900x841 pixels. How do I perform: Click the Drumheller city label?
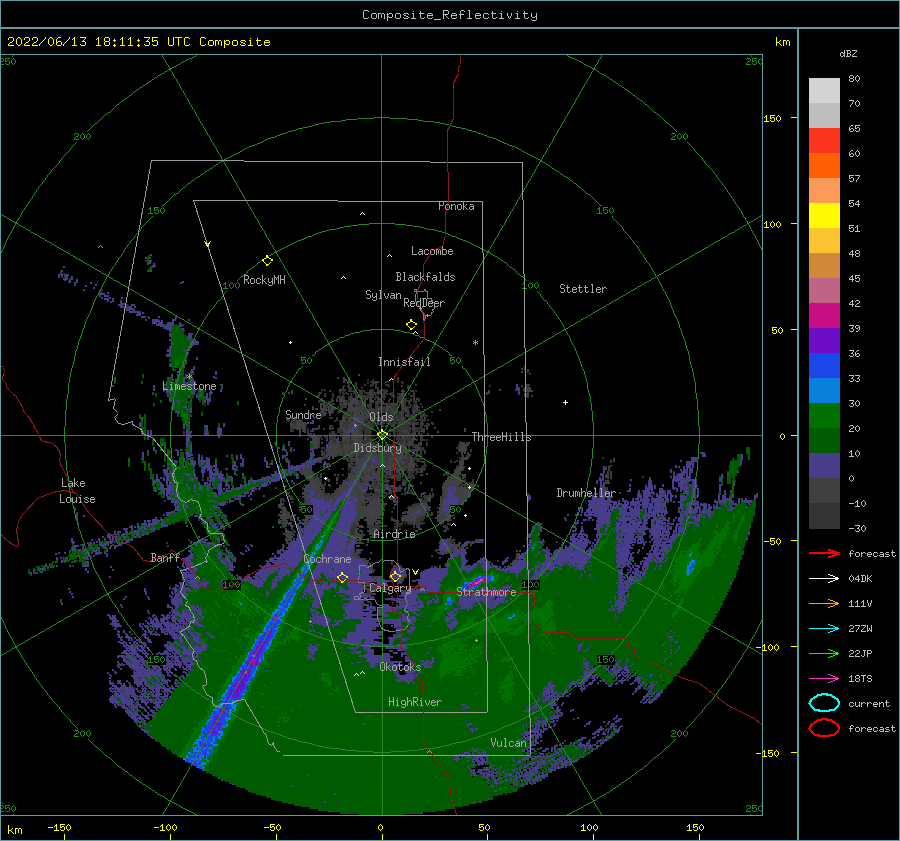click(586, 493)
